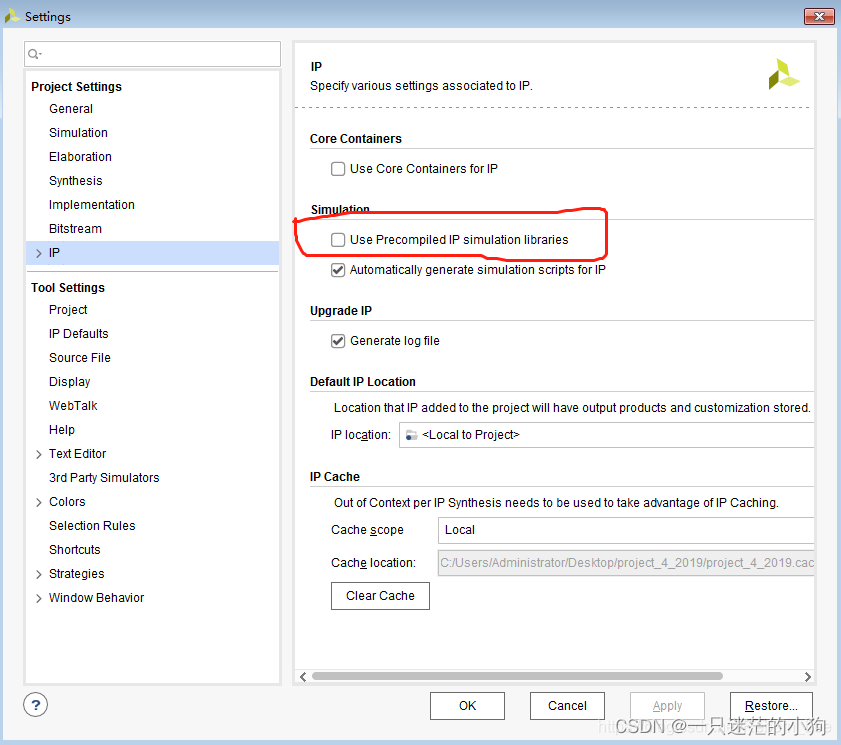Screen dimensions: 841x745
Task: Open the WebTalk settings page
Action: point(73,405)
